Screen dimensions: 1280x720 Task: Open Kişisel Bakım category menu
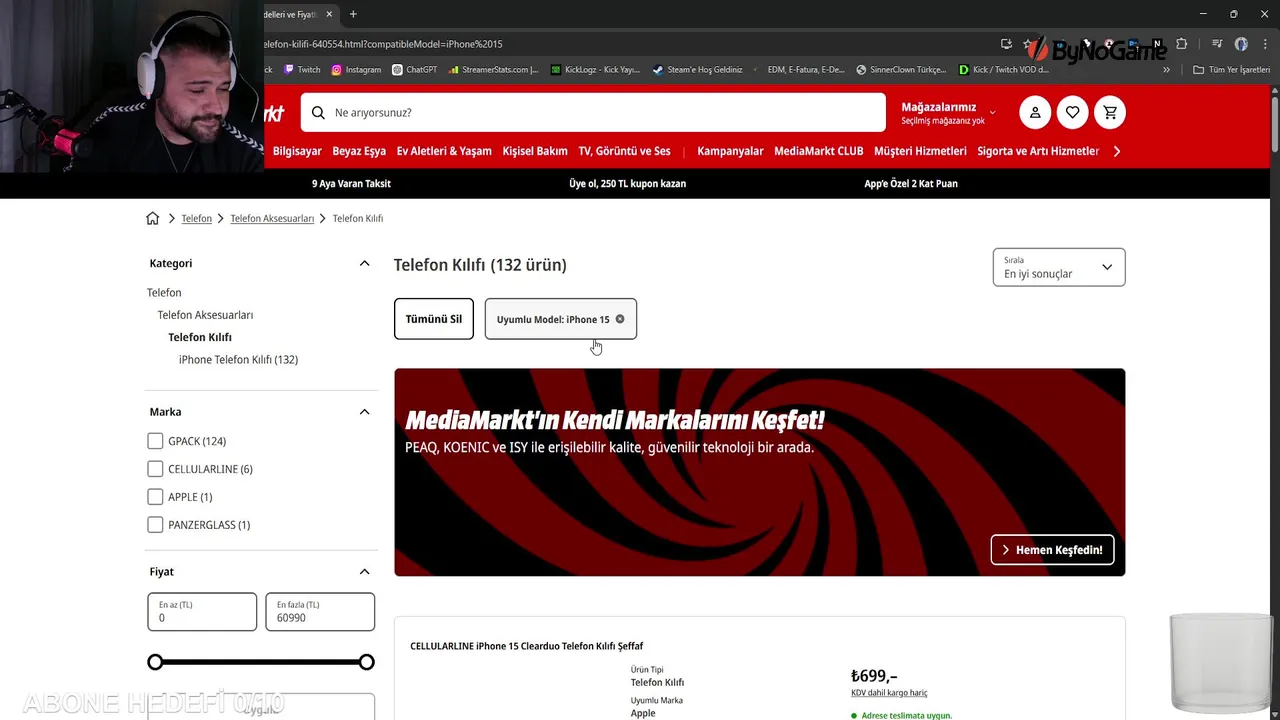tap(535, 151)
